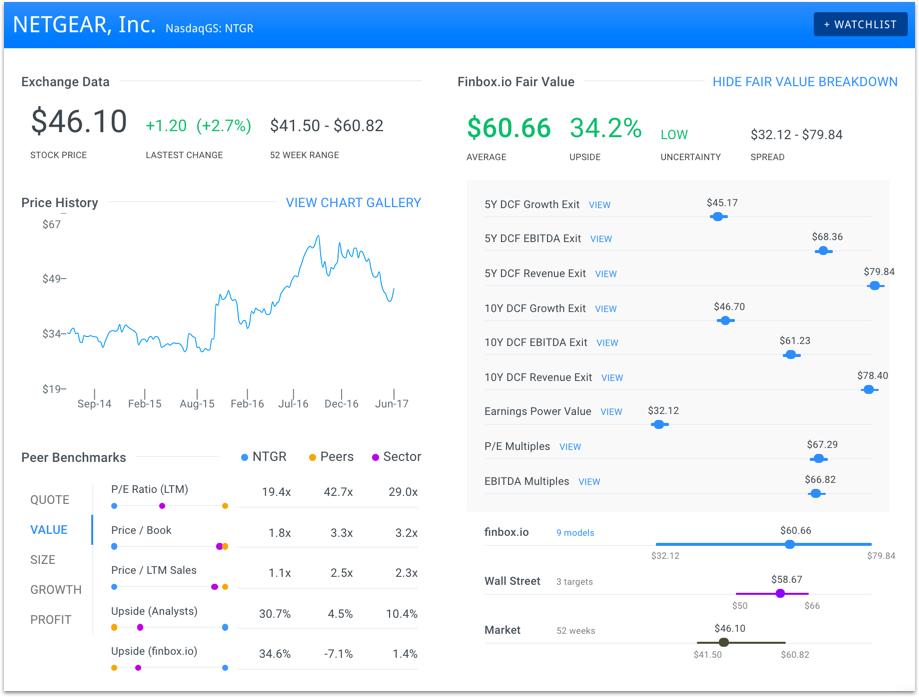Click the Peers Upside (finbox.io) value -7.1%
The height and width of the screenshot is (697, 919).
pos(338,654)
